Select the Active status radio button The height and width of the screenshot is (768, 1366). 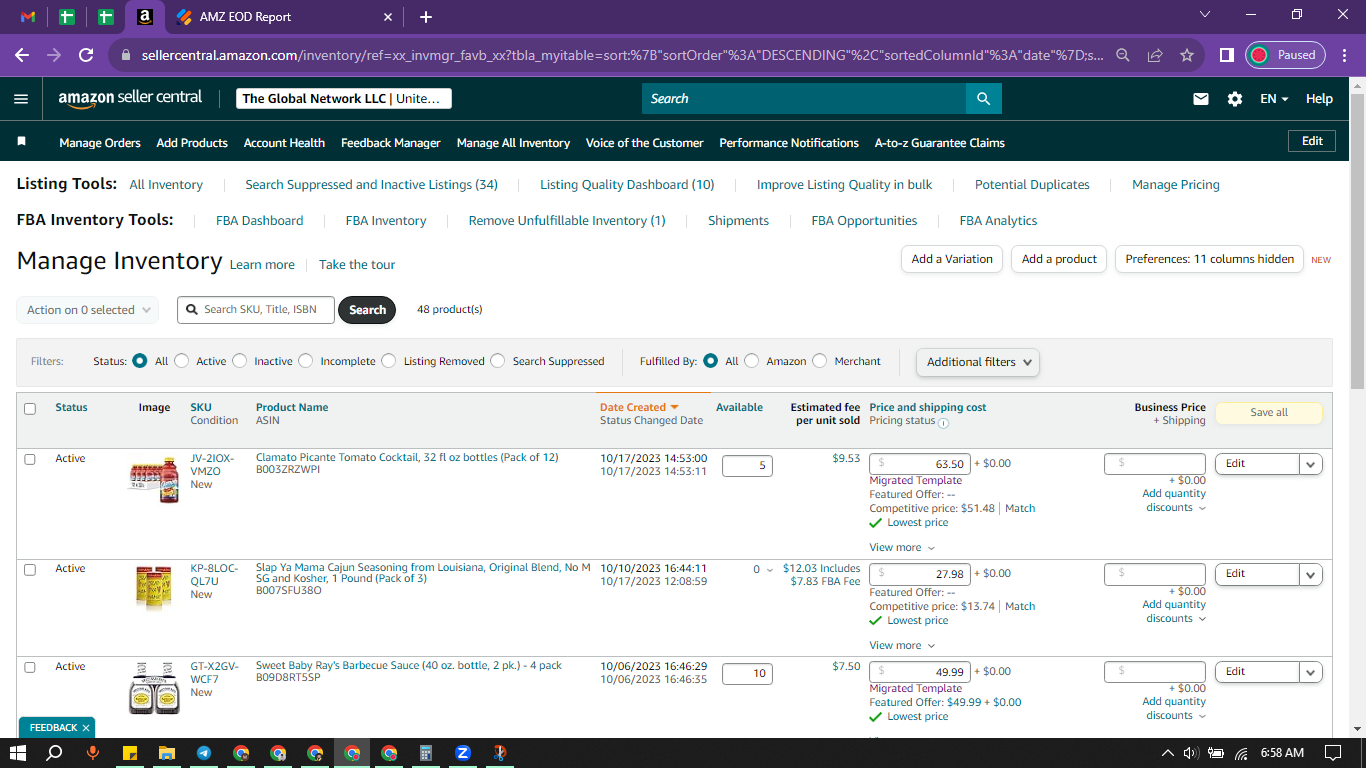pos(182,361)
